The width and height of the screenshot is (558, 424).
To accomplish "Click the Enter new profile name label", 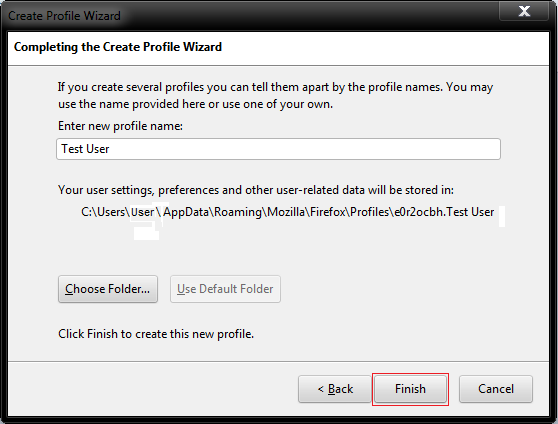I will (120, 126).
